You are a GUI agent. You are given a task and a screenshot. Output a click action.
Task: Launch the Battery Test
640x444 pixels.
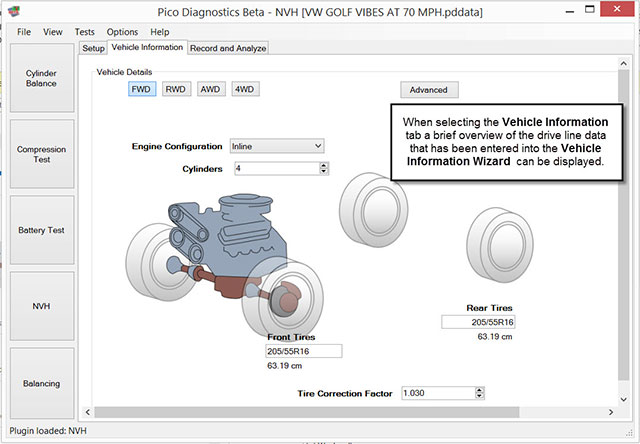point(42,230)
